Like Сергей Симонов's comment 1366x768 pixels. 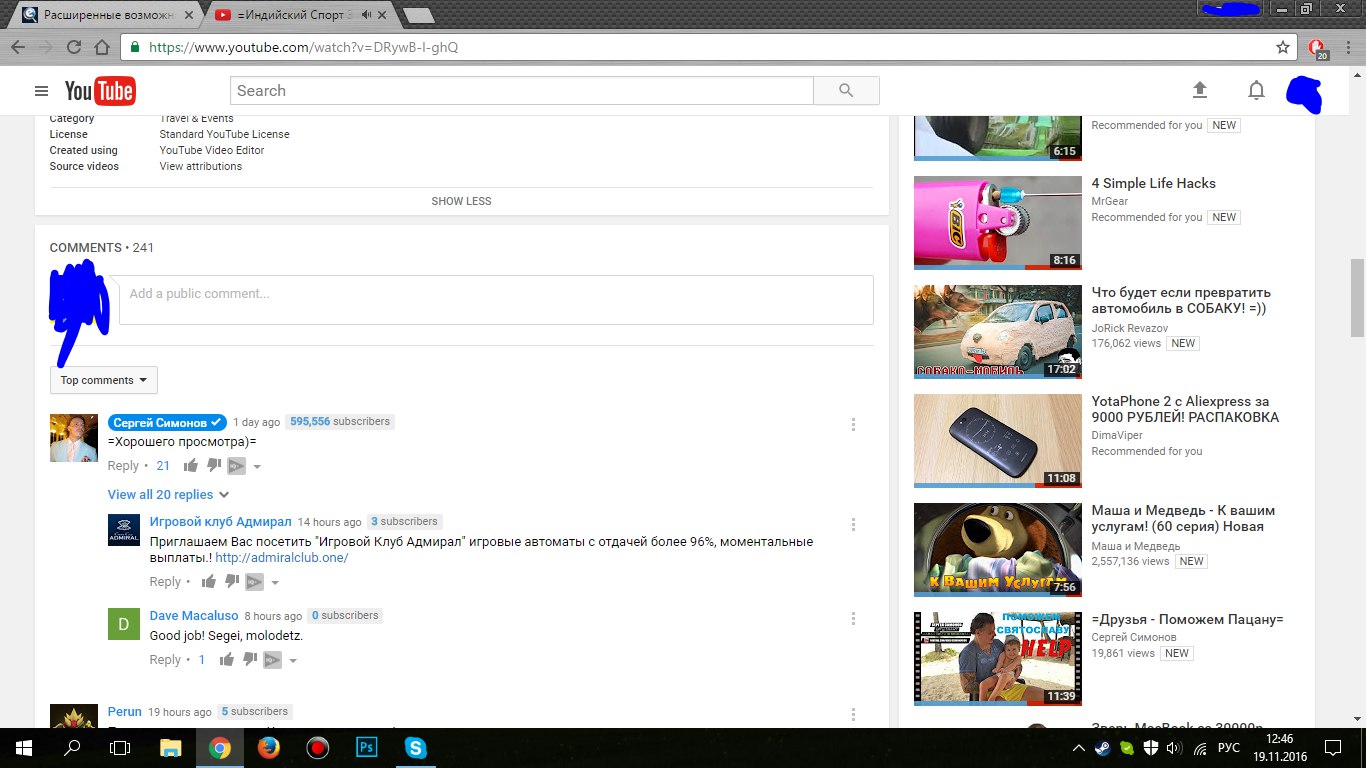[x=190, y=465]
